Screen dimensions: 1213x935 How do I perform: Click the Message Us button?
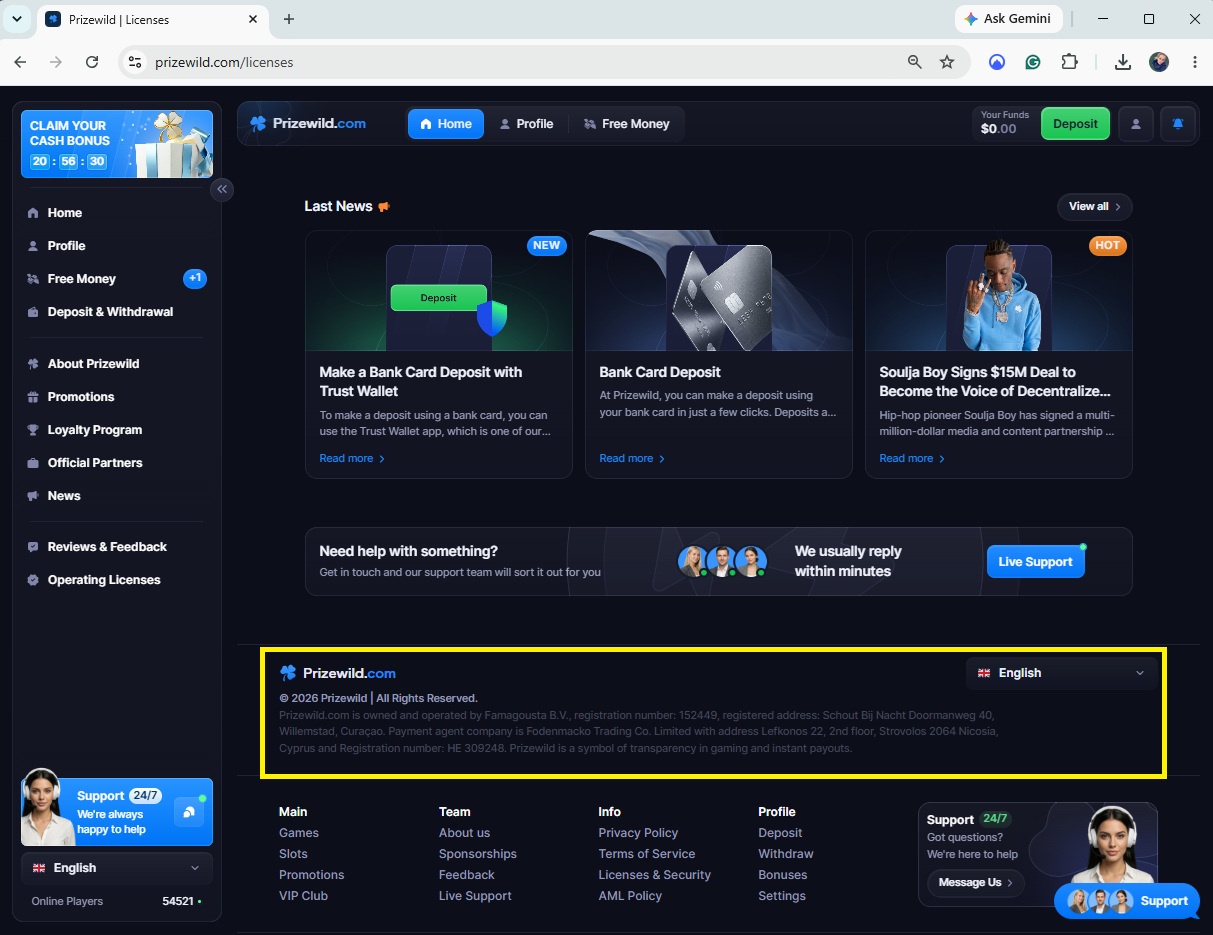tap(976, 883)
